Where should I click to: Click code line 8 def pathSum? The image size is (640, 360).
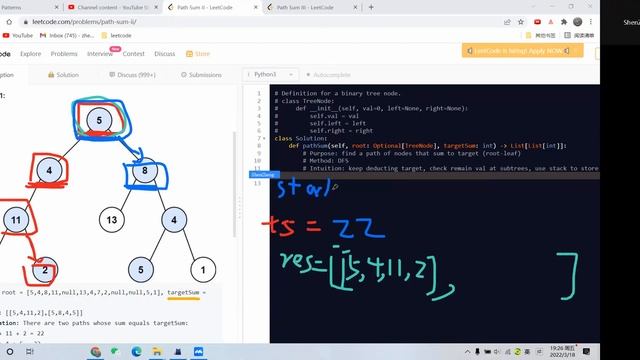pyautogui.click(x=427, y=146)
